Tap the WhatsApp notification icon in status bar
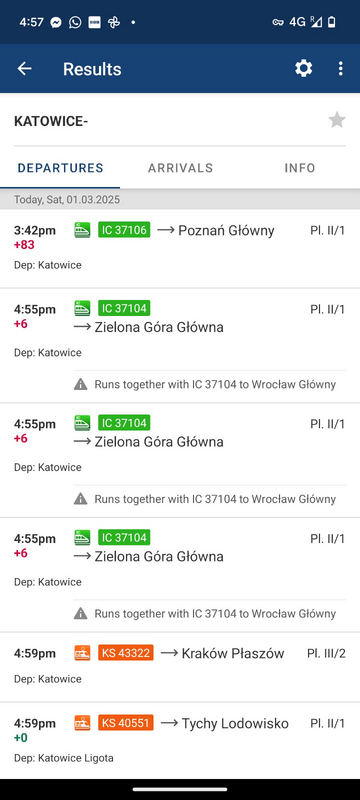This screenshot has height=800, width=360. (x=75, y=22)
